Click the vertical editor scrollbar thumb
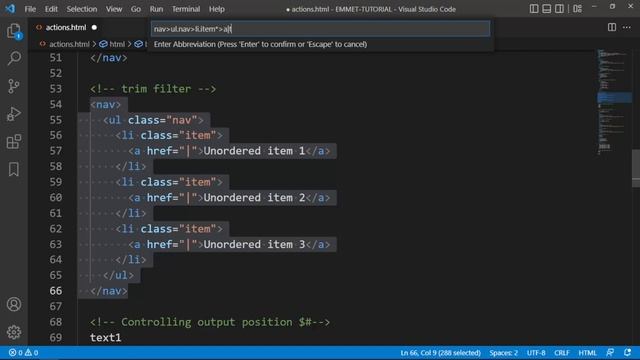The width and height of the screenshot is (640, 360). point(636,168)
